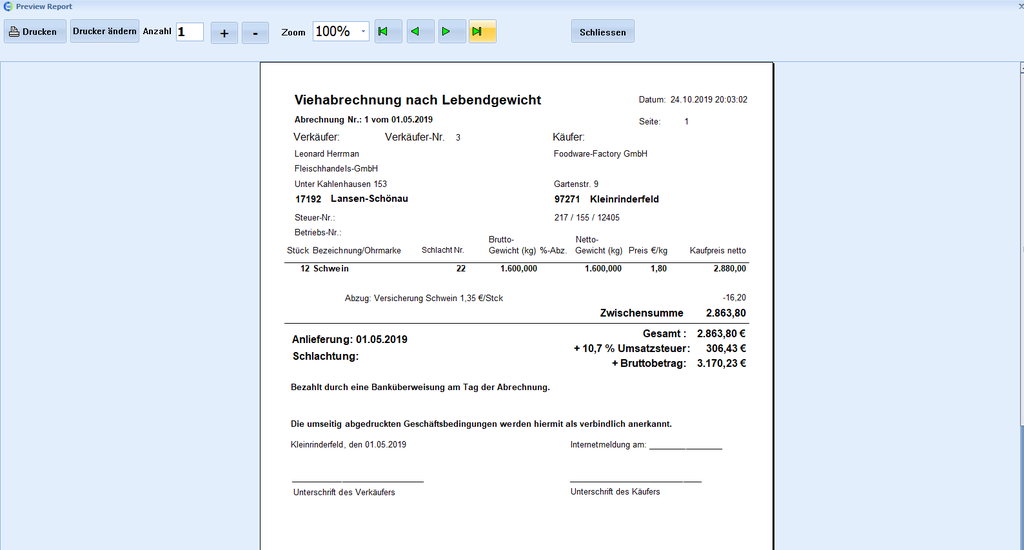Decrease copies with the minus button

coord(255,33)
